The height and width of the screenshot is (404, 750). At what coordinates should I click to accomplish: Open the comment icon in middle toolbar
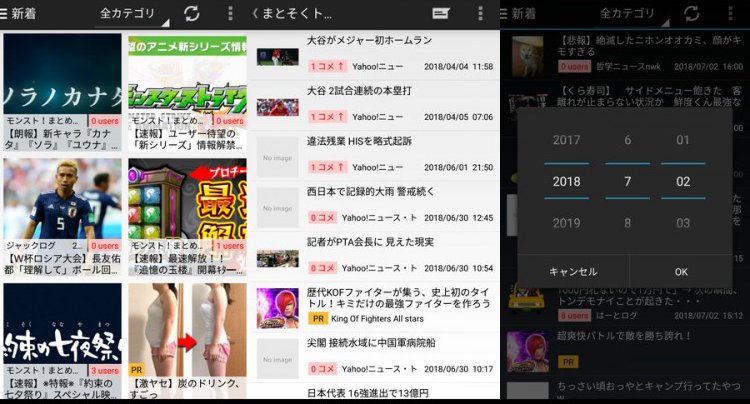[x=441, y=13]
